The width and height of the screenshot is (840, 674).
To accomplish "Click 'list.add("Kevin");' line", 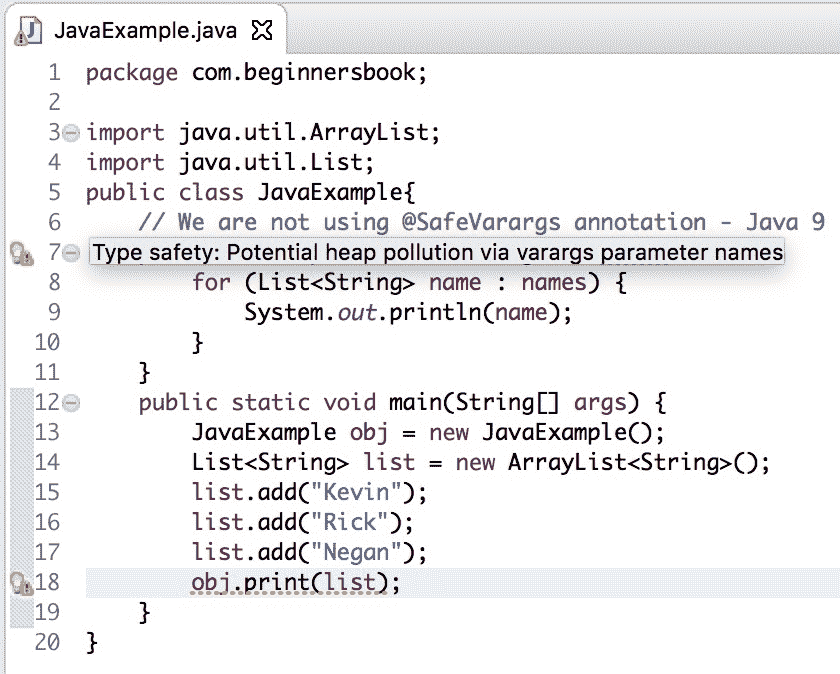I will (309, 493).
